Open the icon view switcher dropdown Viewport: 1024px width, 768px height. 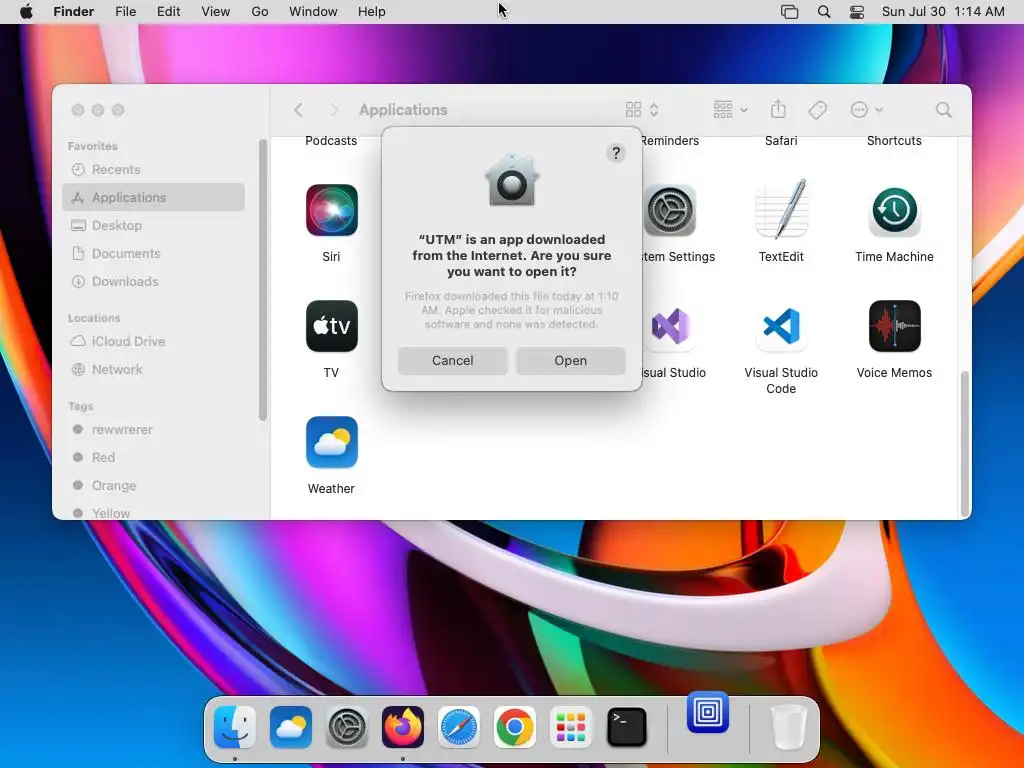[643, 110]
